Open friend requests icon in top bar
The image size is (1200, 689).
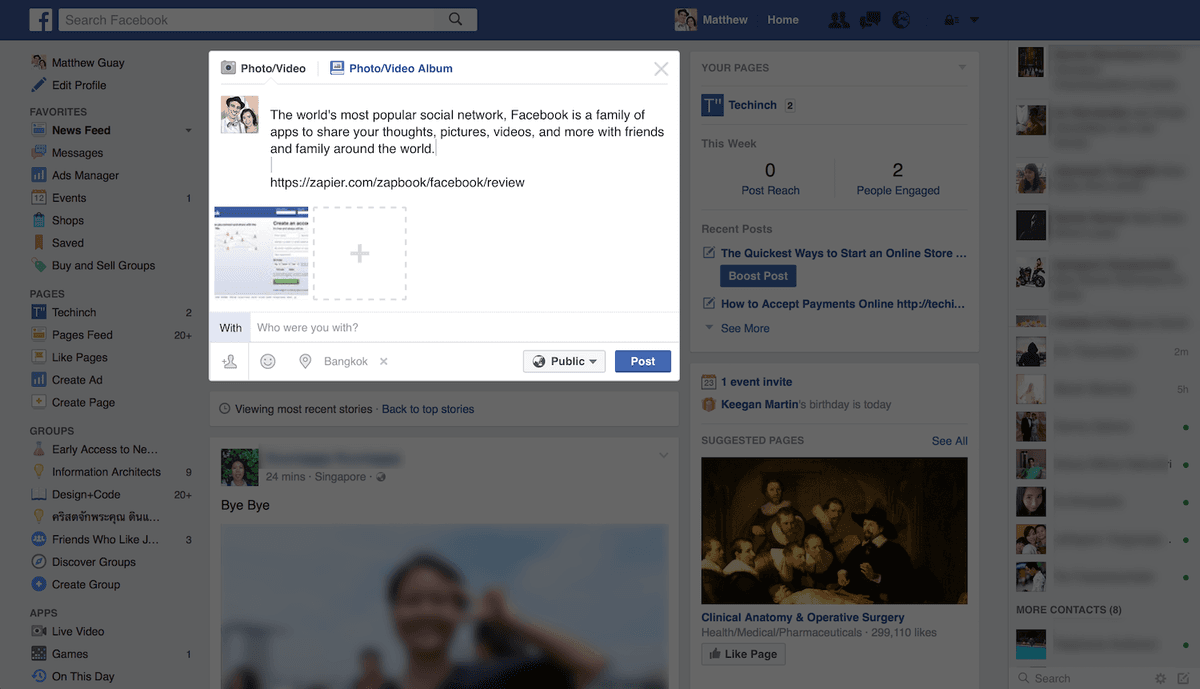839,20
